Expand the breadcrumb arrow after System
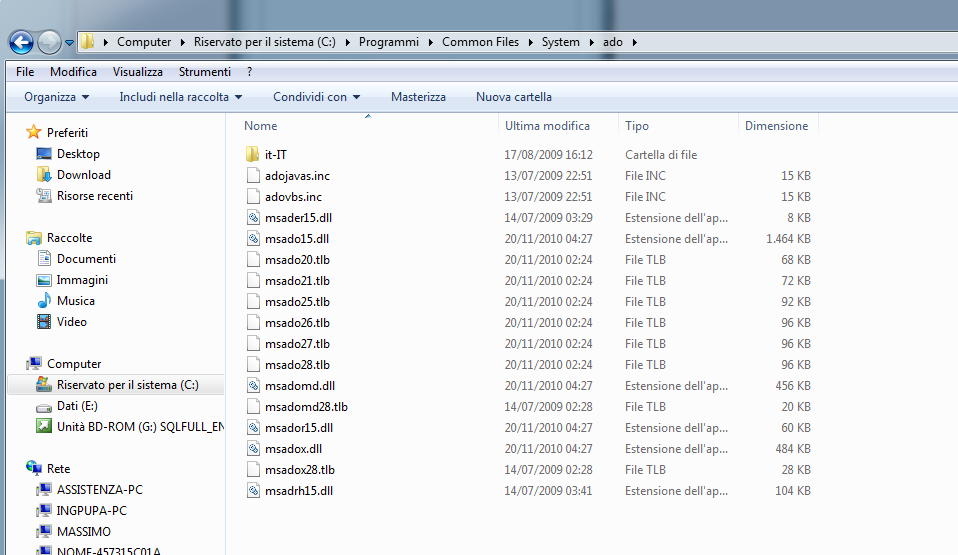 pyautogui.click(x=591, y=42)
